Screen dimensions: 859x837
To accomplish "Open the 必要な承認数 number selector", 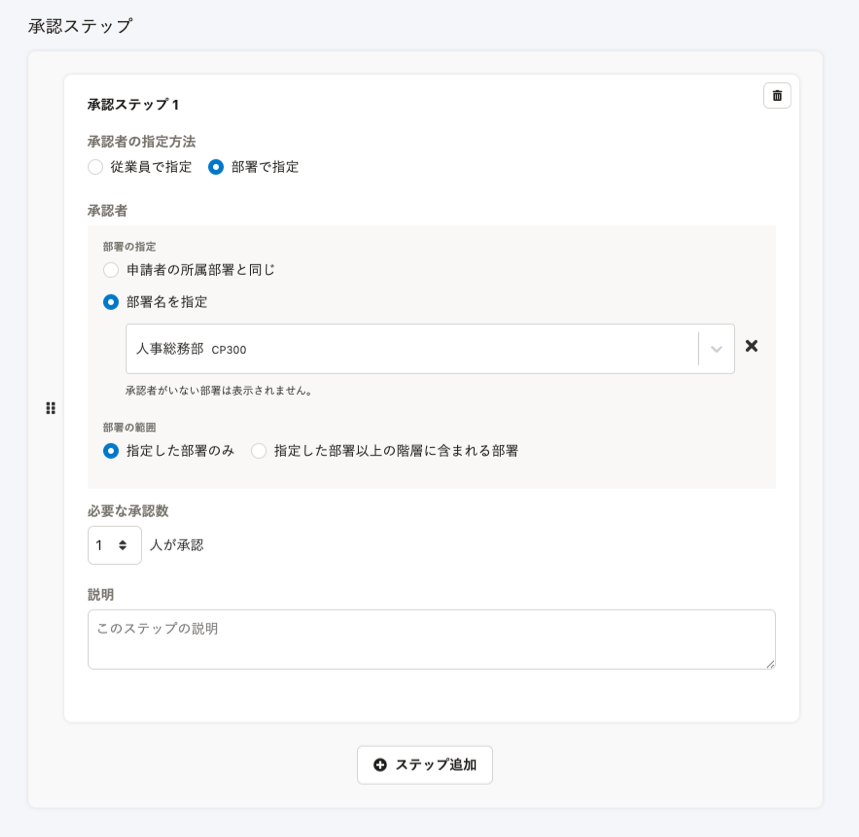I will (114, 545).
